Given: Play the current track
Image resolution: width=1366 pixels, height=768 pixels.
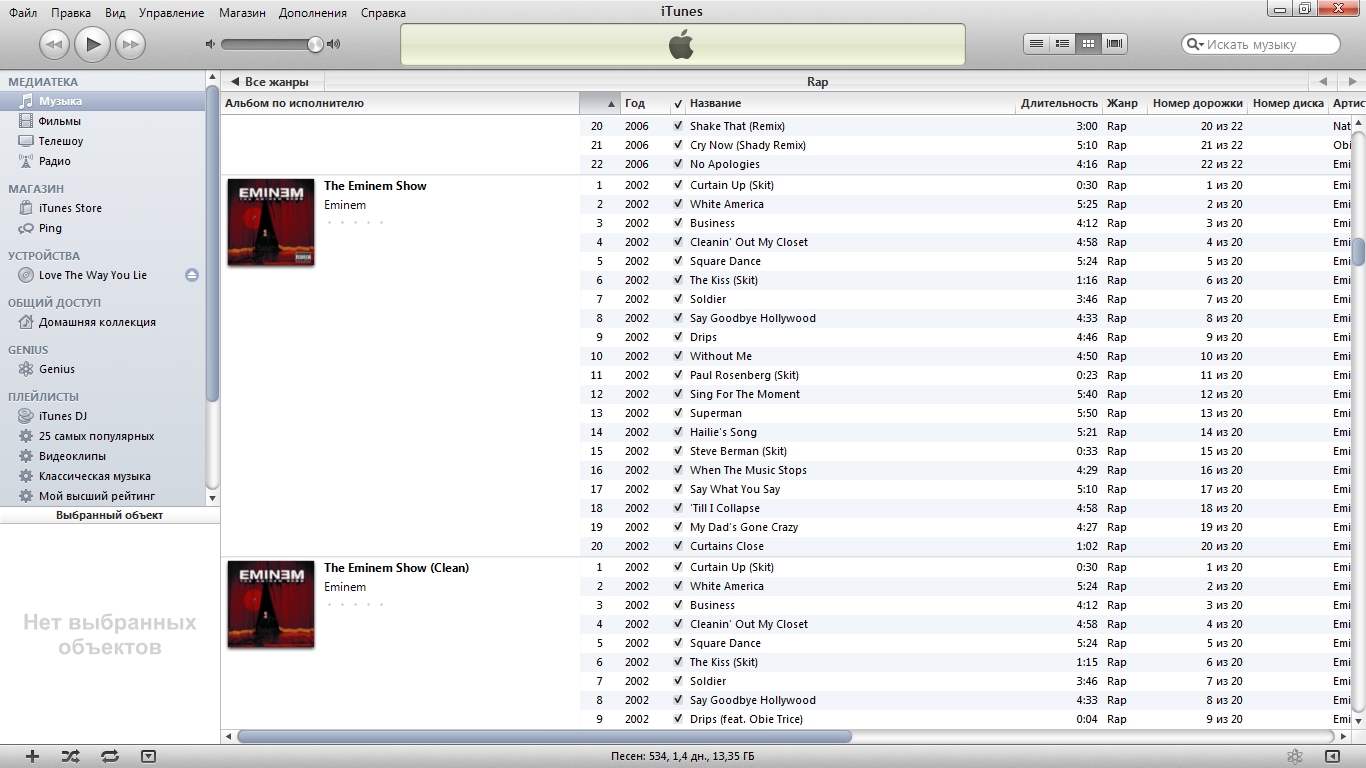Looking at the screenshot, I should [92, 43].
